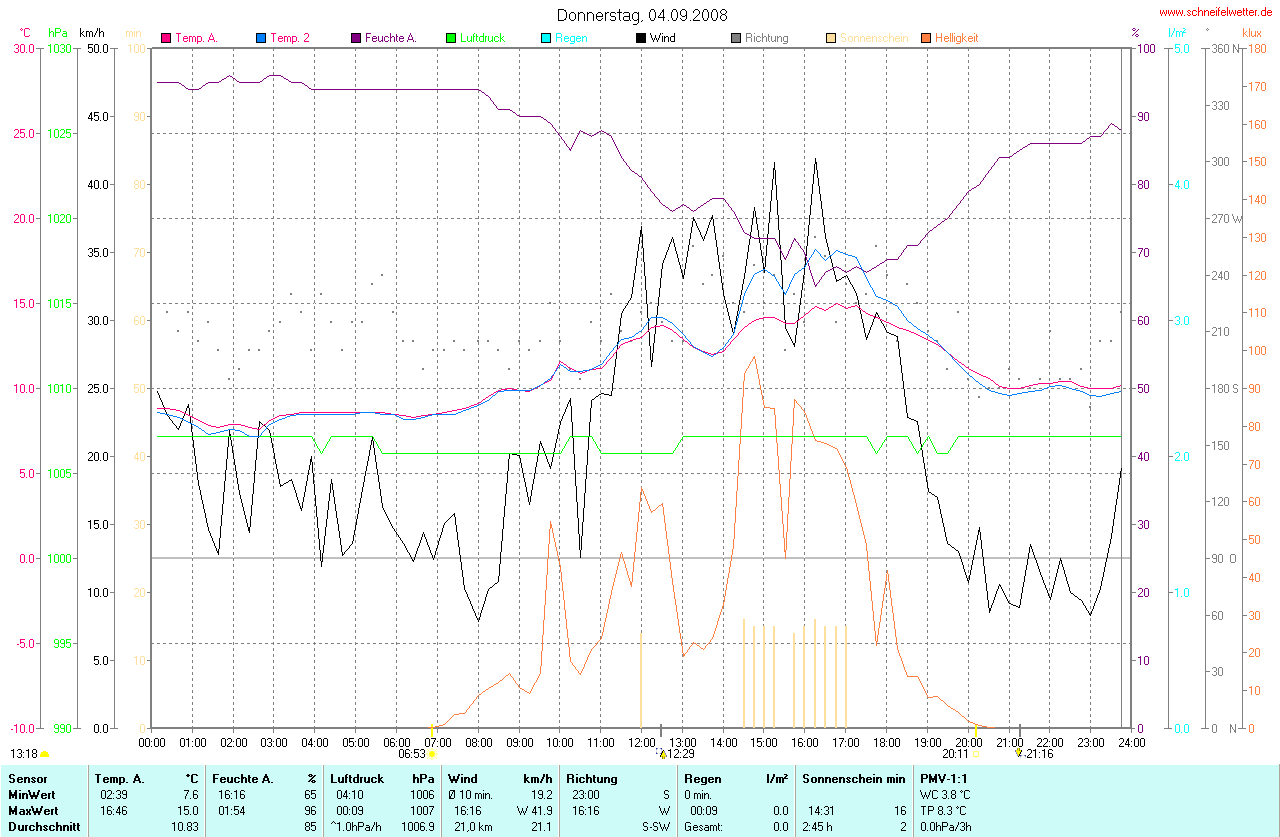Click the klux axis unit label
Image resolution: width=1280 pixels, height=837 pixels.
1252,33
